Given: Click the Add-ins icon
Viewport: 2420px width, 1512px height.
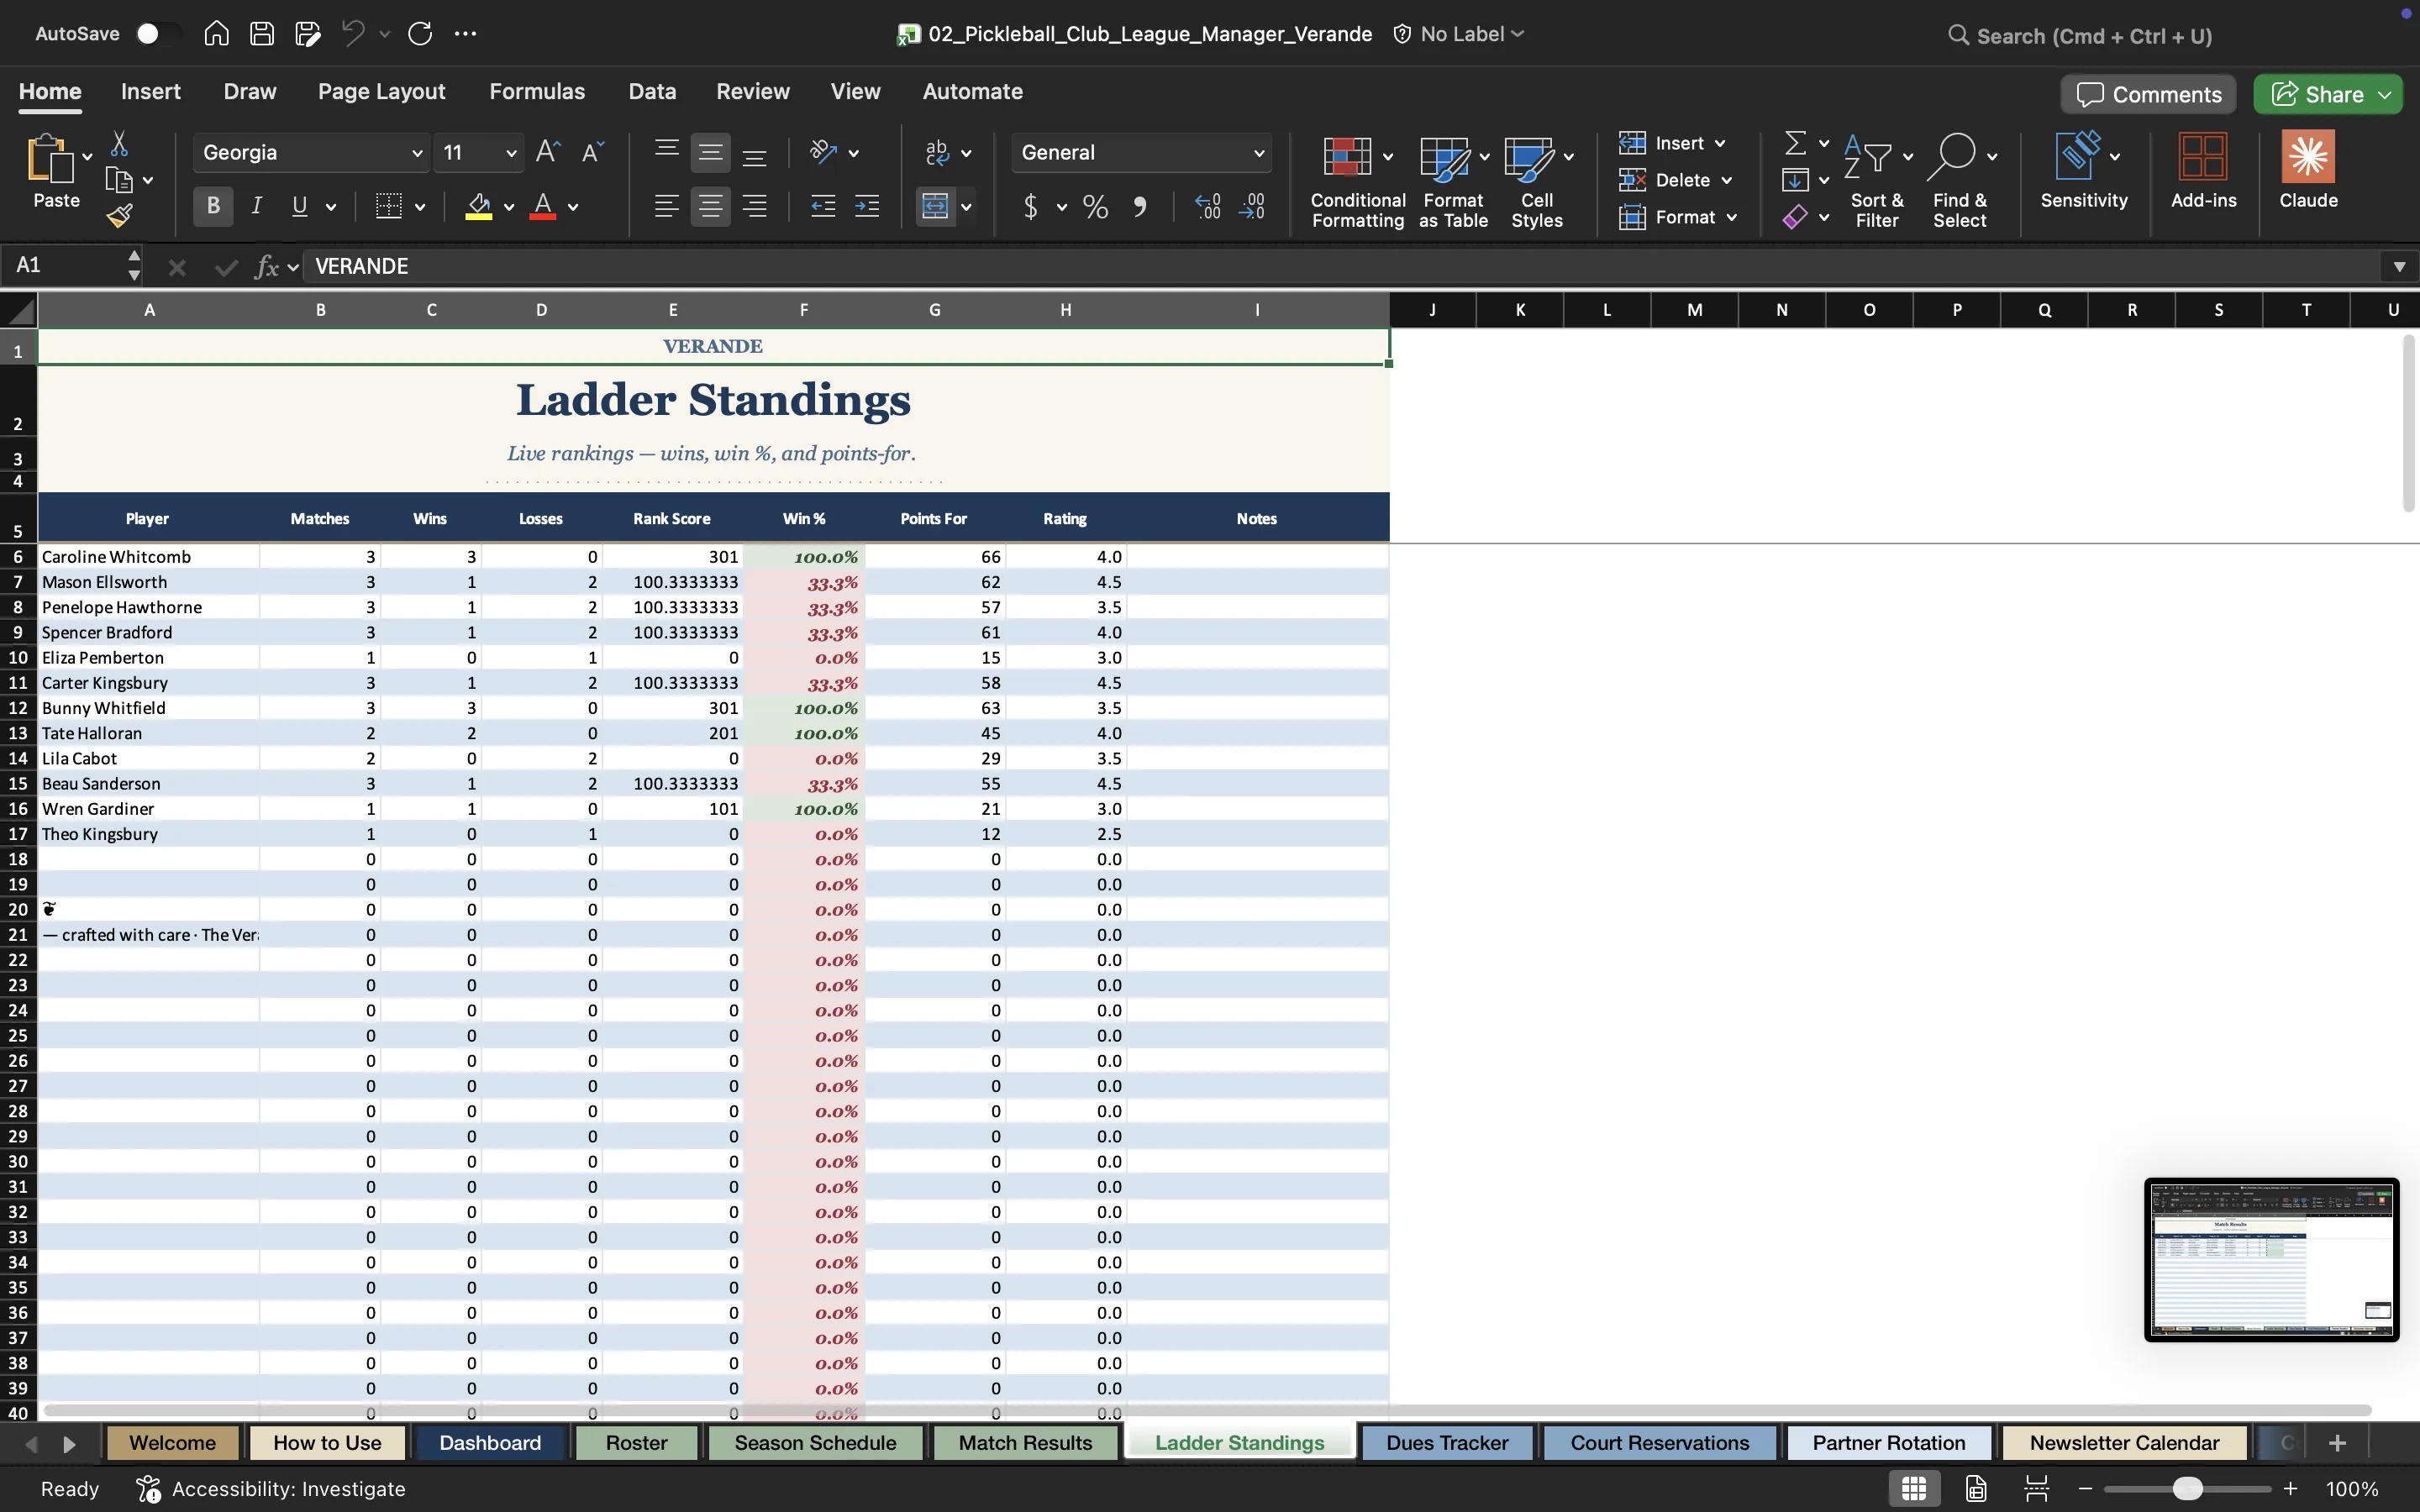Looking at the screenshot, I should [x=2203, y=170].
